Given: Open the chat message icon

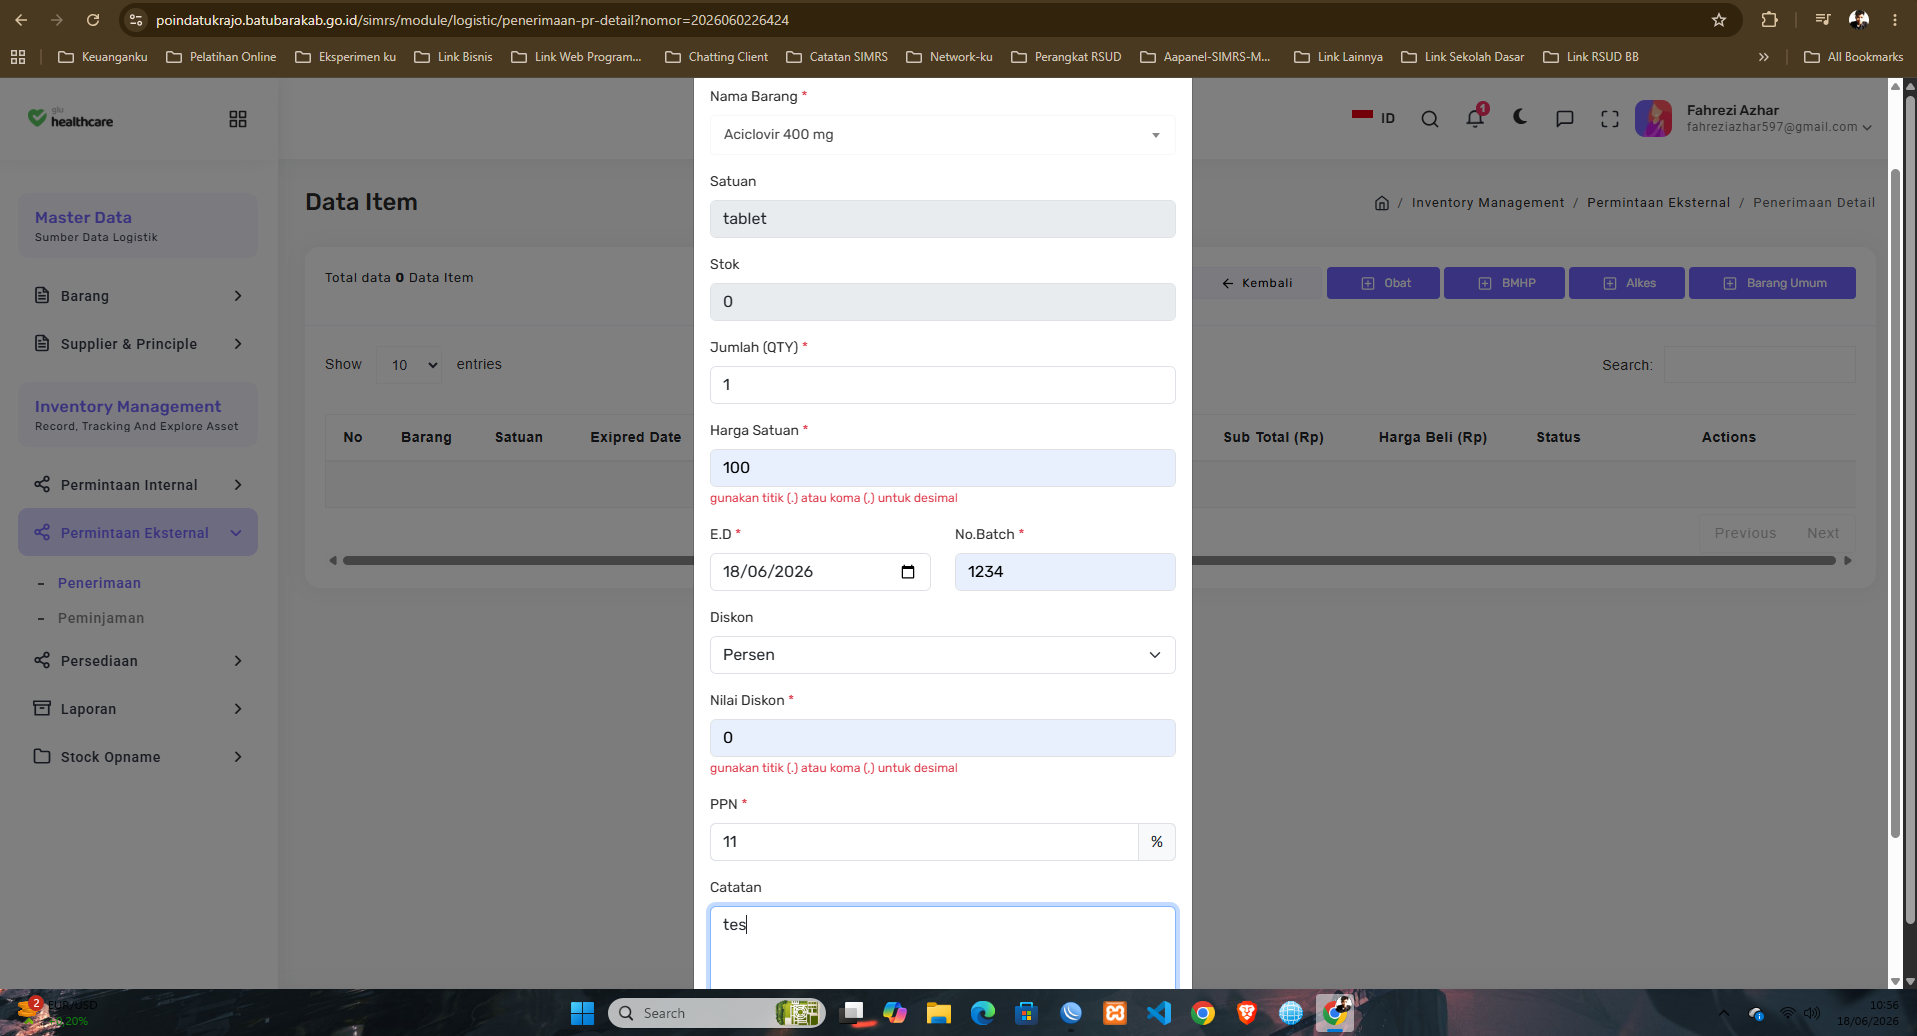Looking at the screenshot, I should pyautogui.click(x=1565, y=119).
